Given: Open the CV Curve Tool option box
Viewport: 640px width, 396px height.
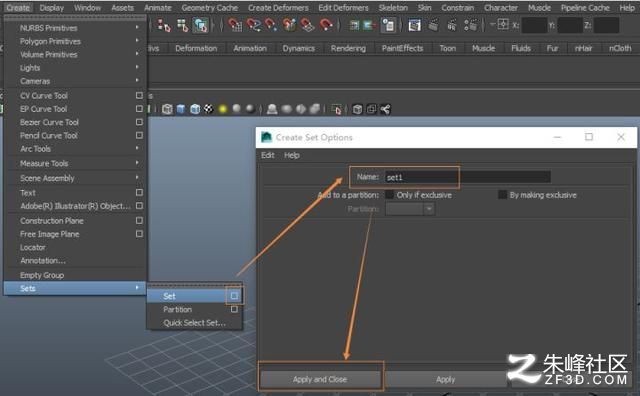Looking at the screenshot, I should pyautogui.click(x=139, y=95).
